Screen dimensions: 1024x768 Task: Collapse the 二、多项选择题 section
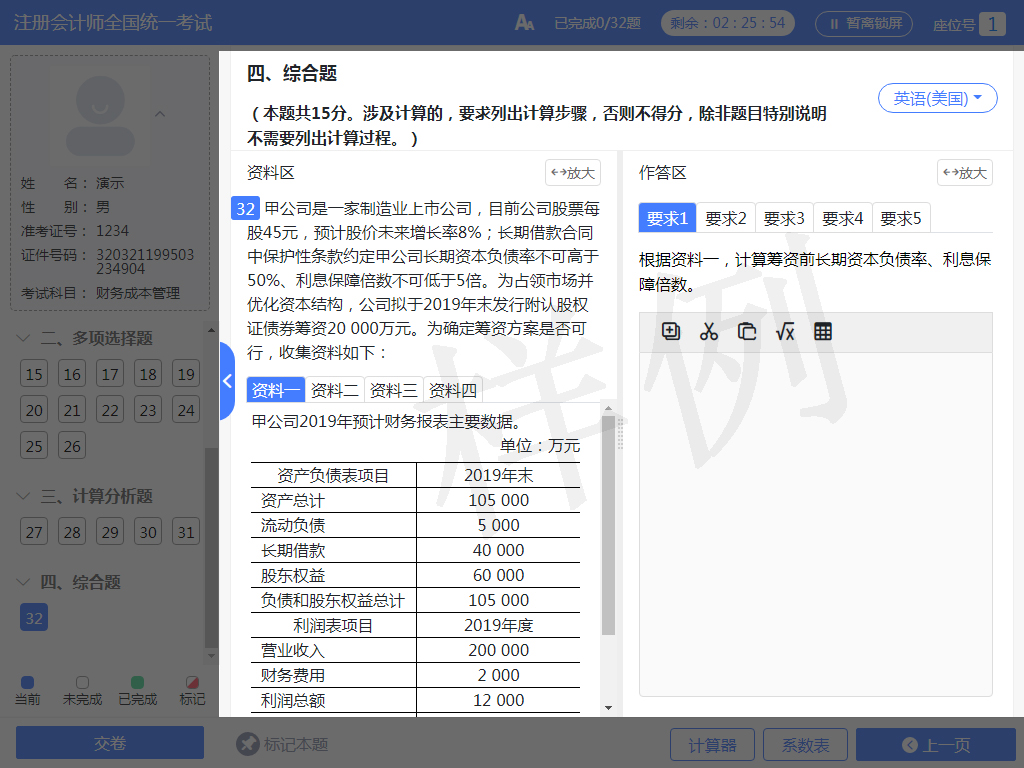pyautogui.click(x=25, y=339)
